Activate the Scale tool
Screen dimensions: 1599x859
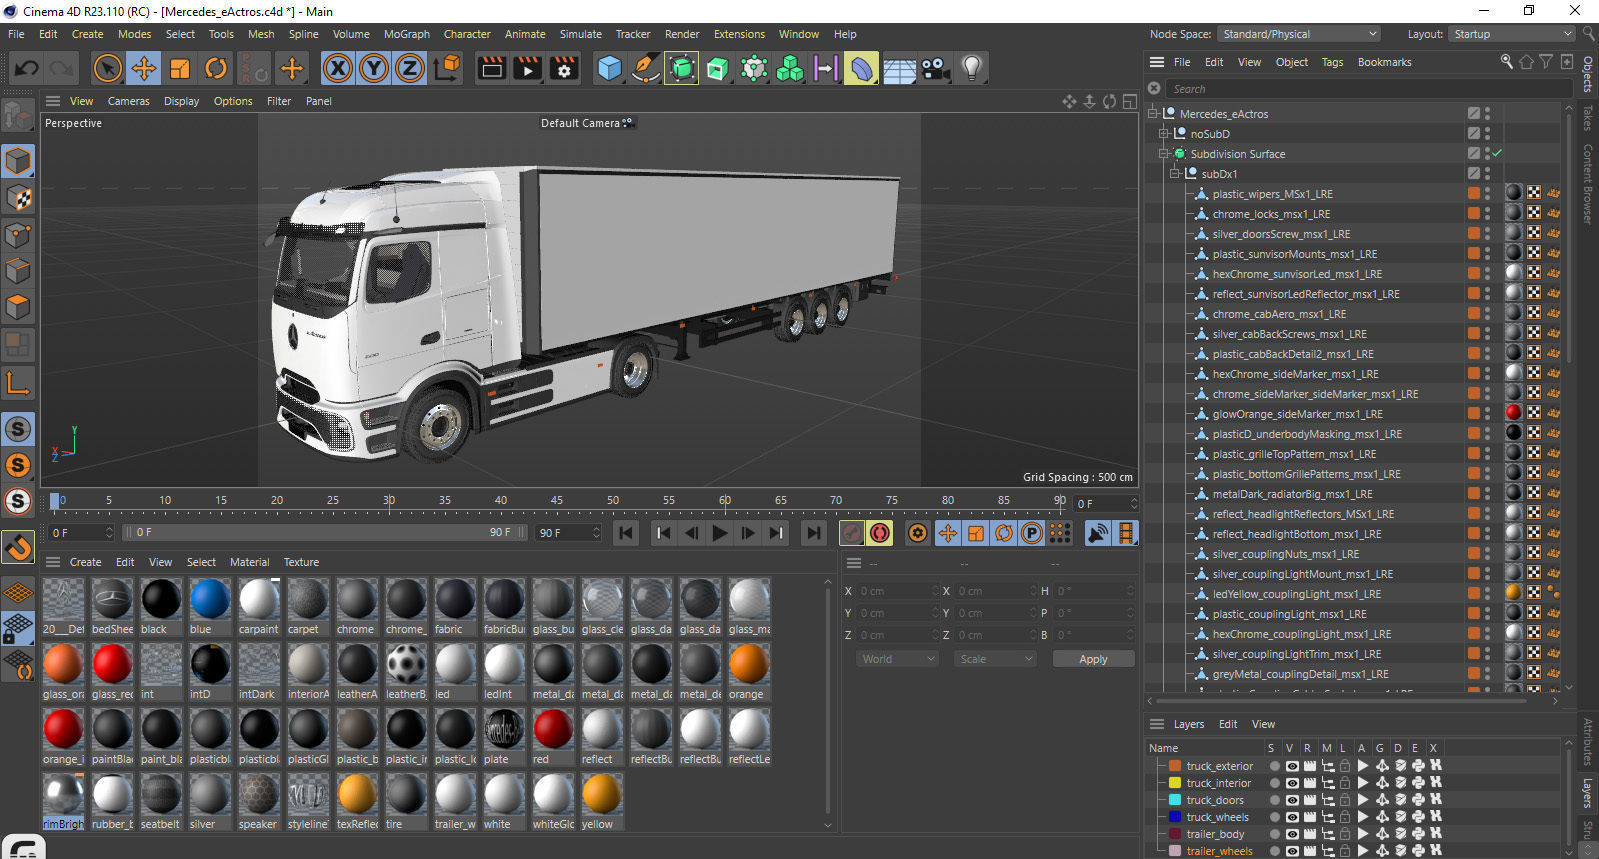[x=180, y=68]
